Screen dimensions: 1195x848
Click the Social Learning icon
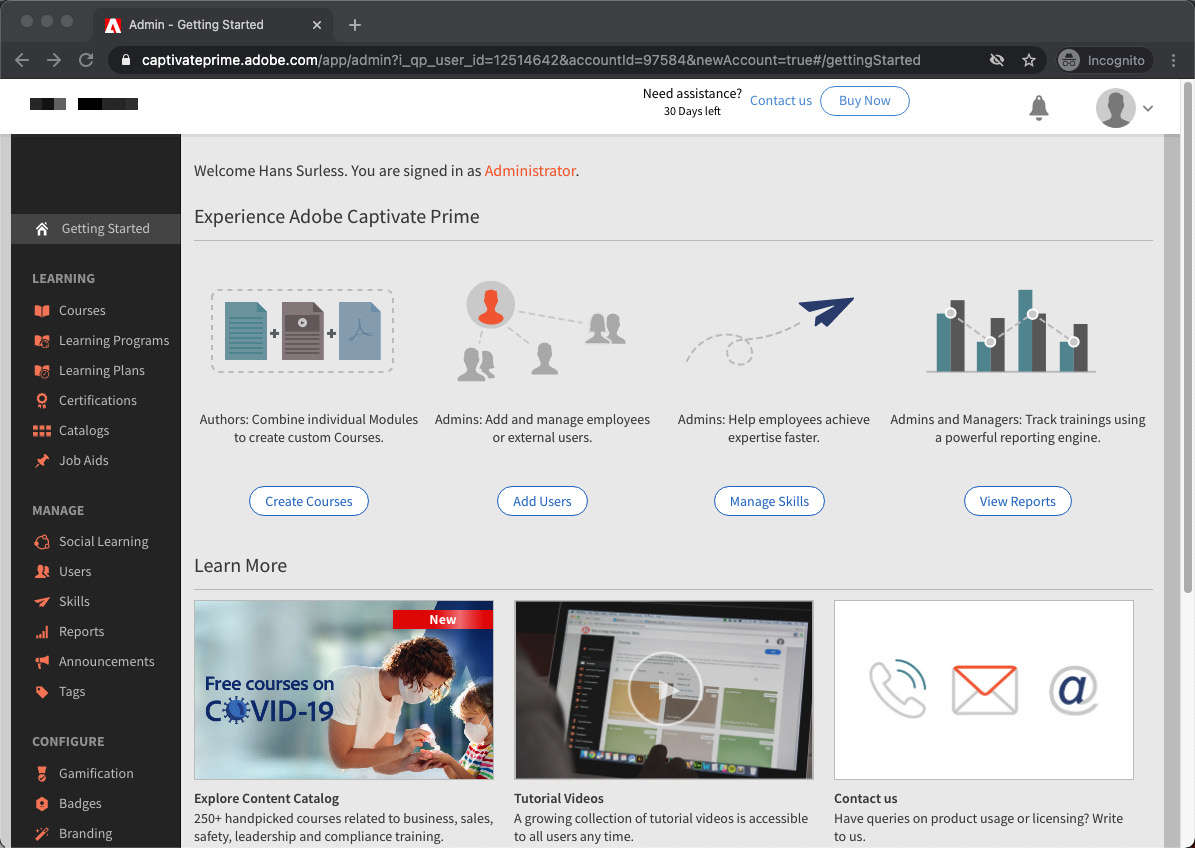(x=42, y=542)
